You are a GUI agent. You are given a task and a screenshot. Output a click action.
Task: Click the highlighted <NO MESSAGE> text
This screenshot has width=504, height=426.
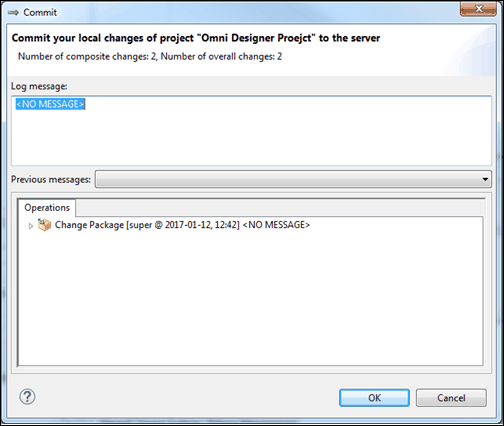[50, 104]
